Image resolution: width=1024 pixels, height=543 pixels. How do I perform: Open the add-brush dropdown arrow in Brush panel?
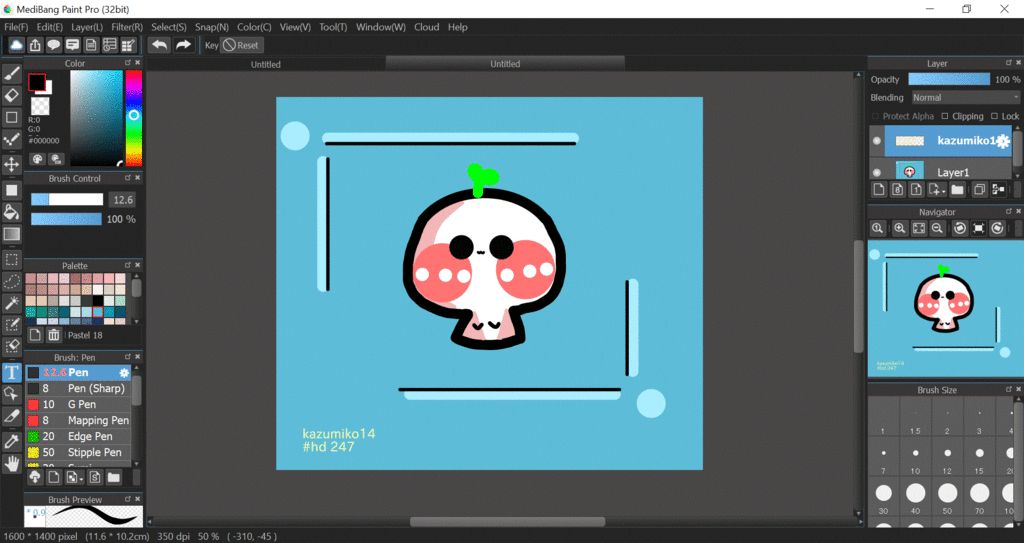point(73,478)
